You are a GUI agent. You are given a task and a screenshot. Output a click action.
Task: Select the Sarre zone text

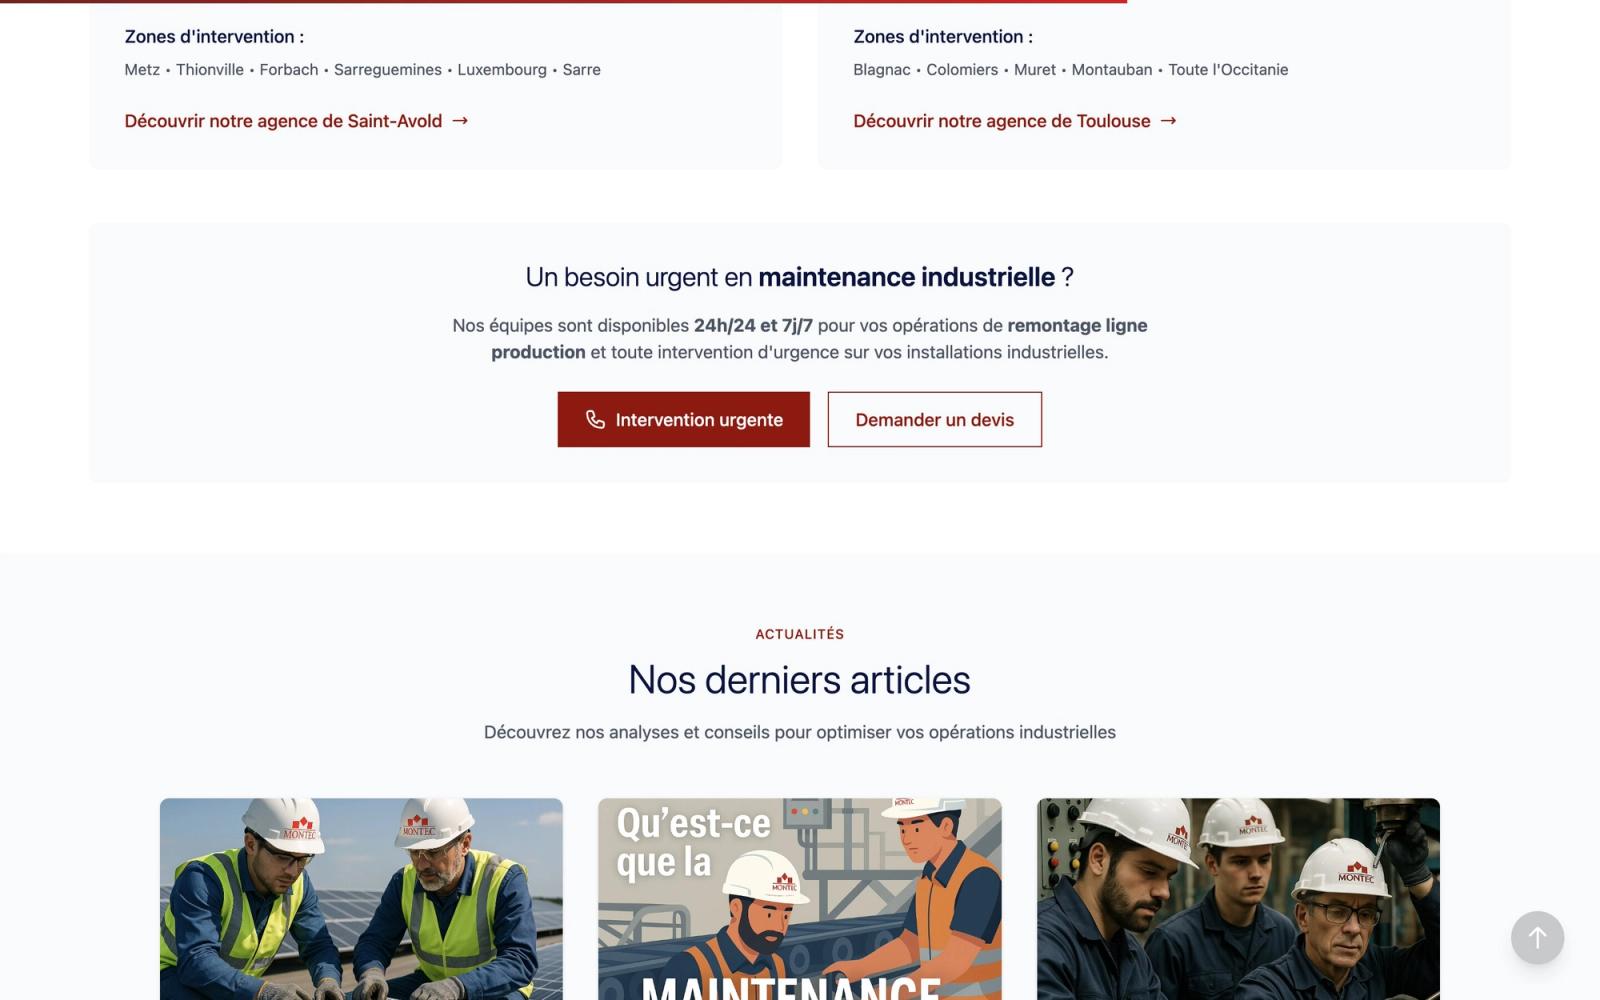(582, 70)
